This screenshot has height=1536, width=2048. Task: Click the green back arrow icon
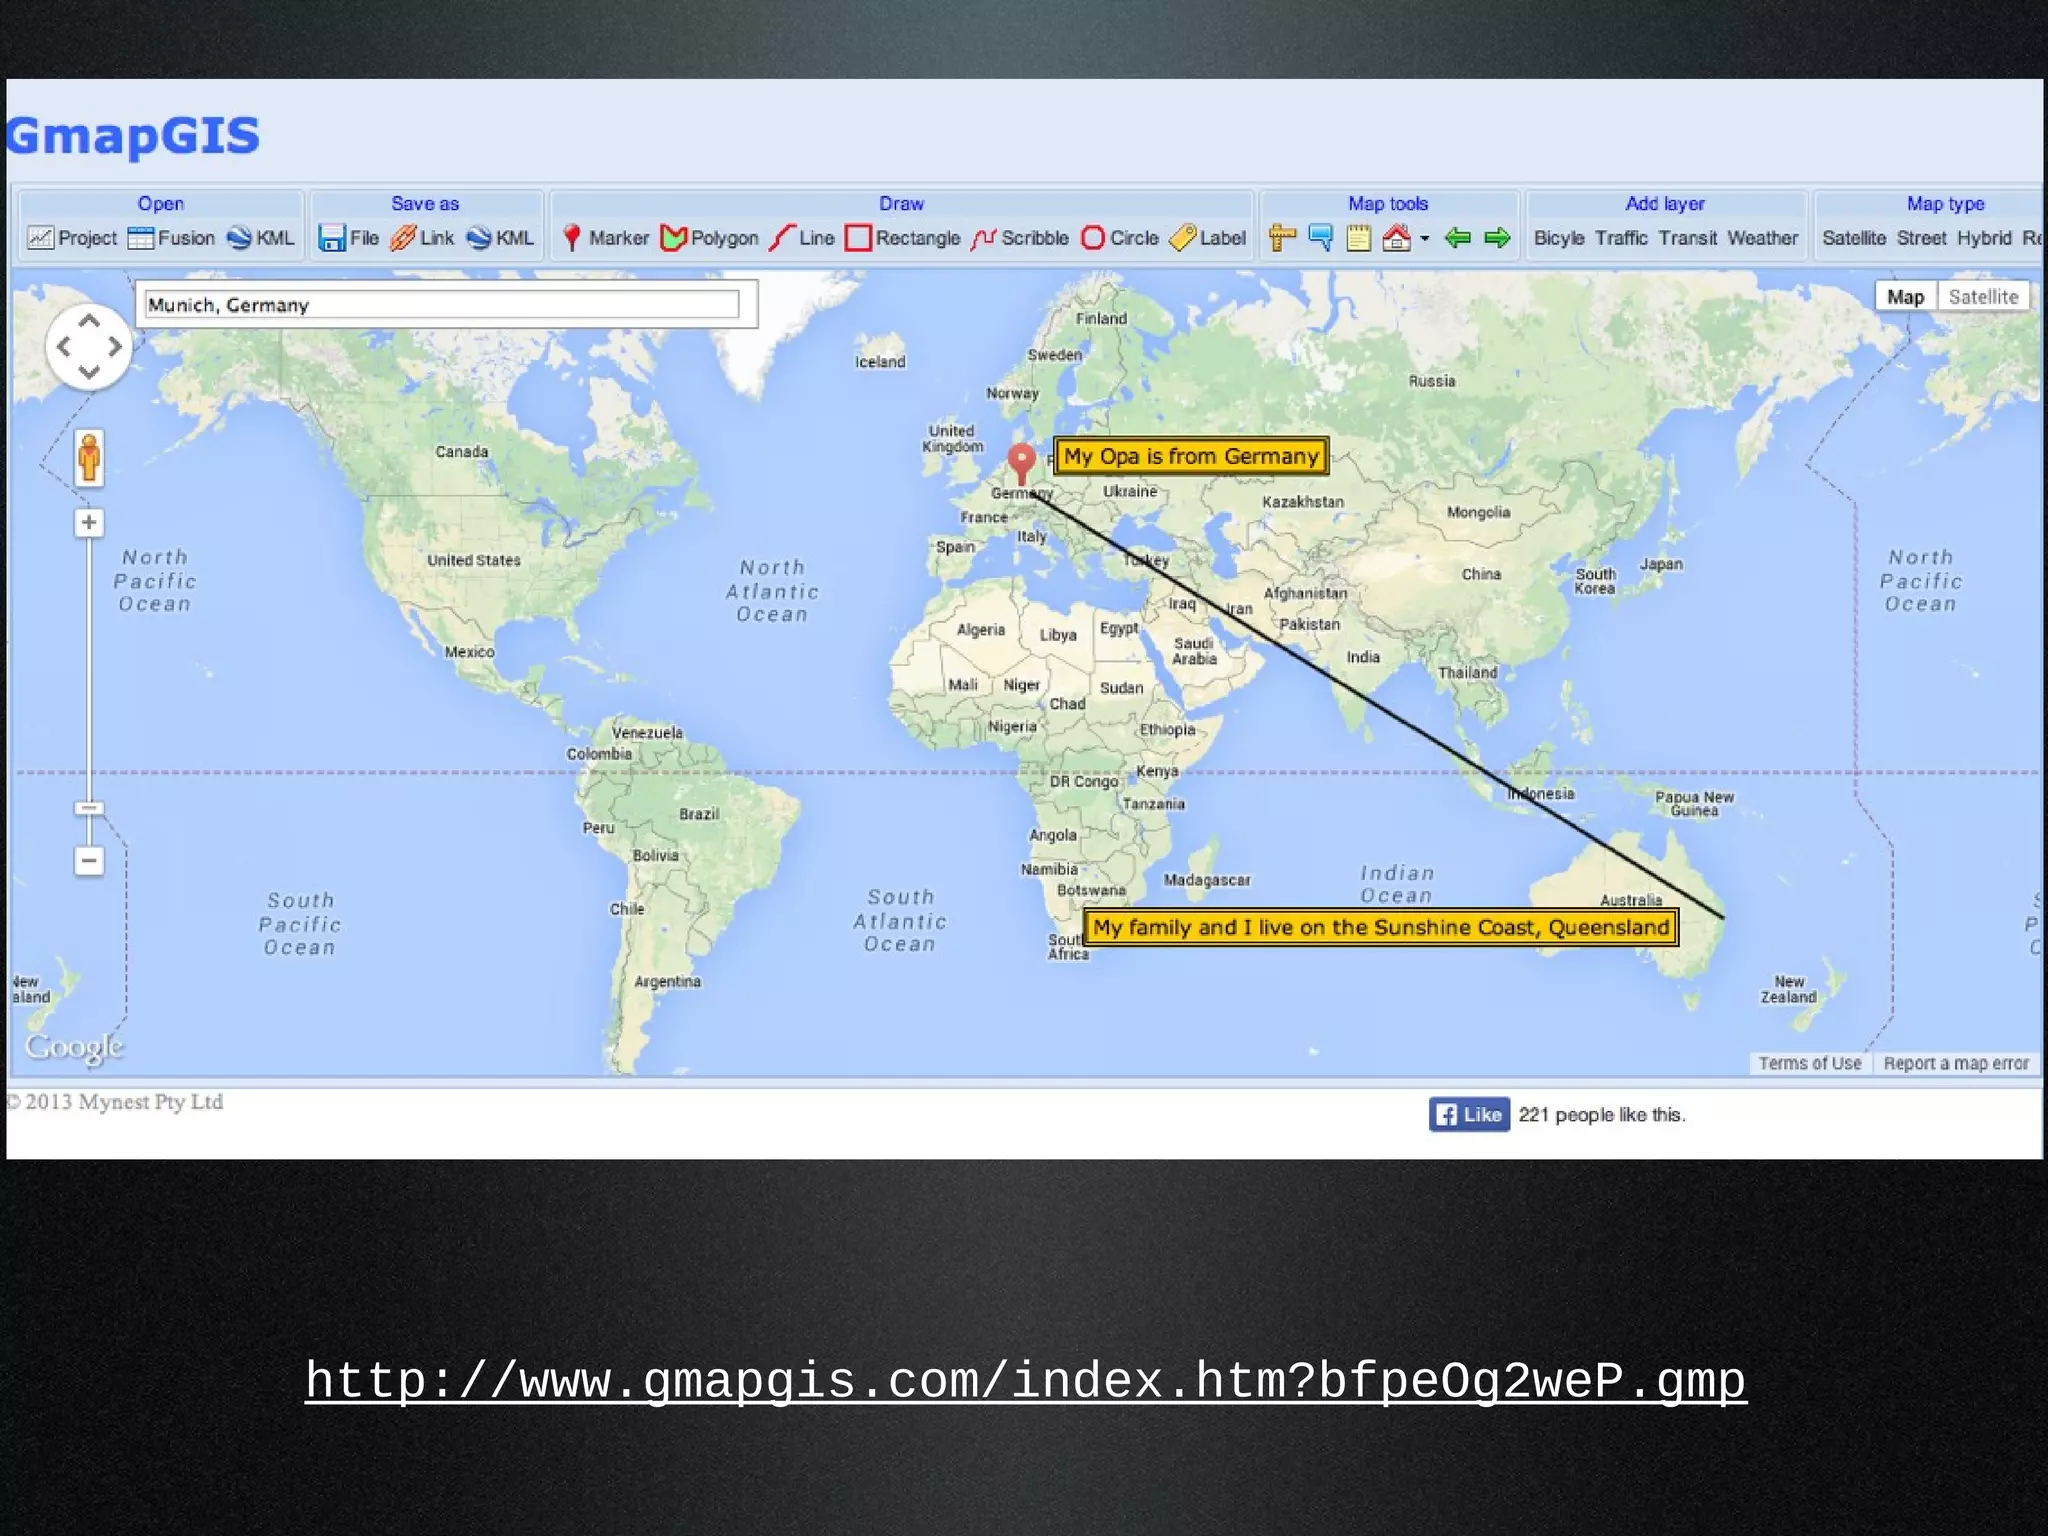click(x=1458, y=238)
